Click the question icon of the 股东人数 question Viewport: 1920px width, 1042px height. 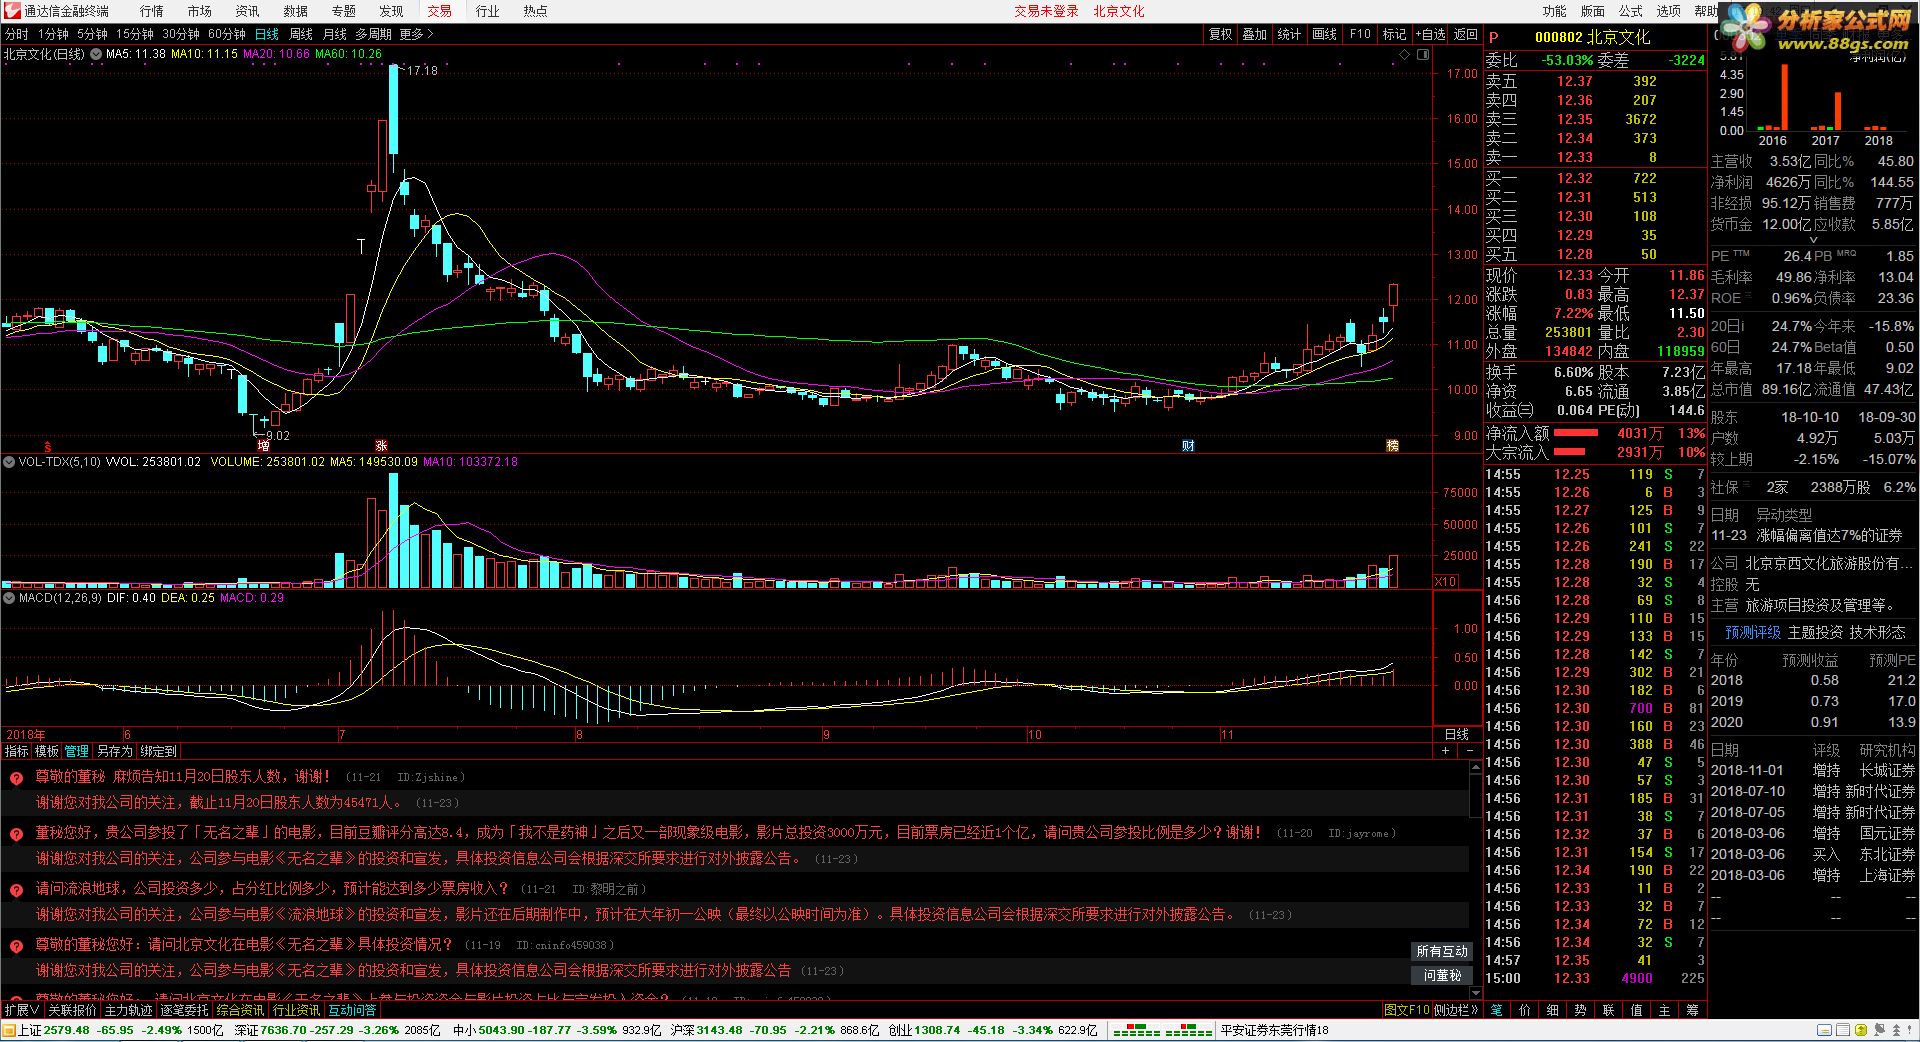click(16, 778)
